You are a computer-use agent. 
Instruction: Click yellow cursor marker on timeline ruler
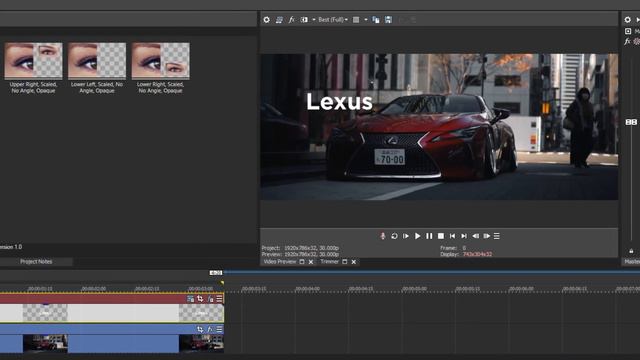(222, 282)
